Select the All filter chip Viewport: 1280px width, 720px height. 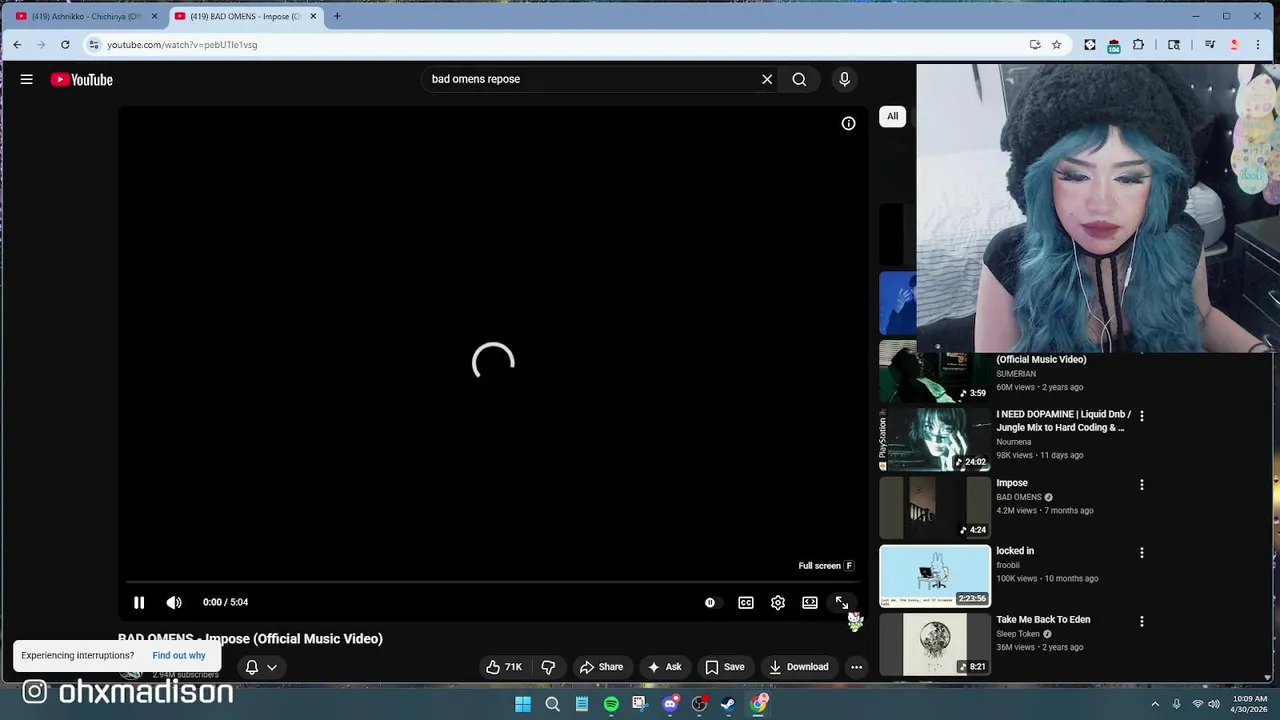tap(892, 116)
